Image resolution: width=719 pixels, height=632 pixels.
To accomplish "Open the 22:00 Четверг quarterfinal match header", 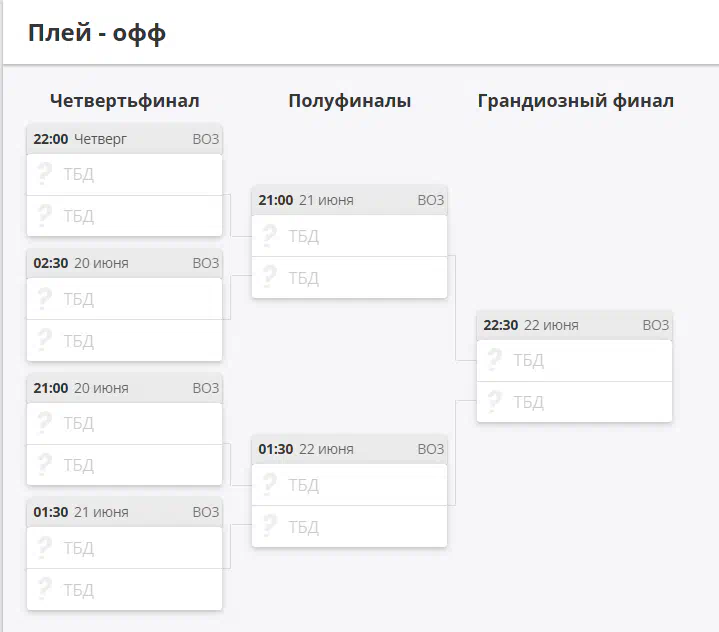I will pos(125,139).
